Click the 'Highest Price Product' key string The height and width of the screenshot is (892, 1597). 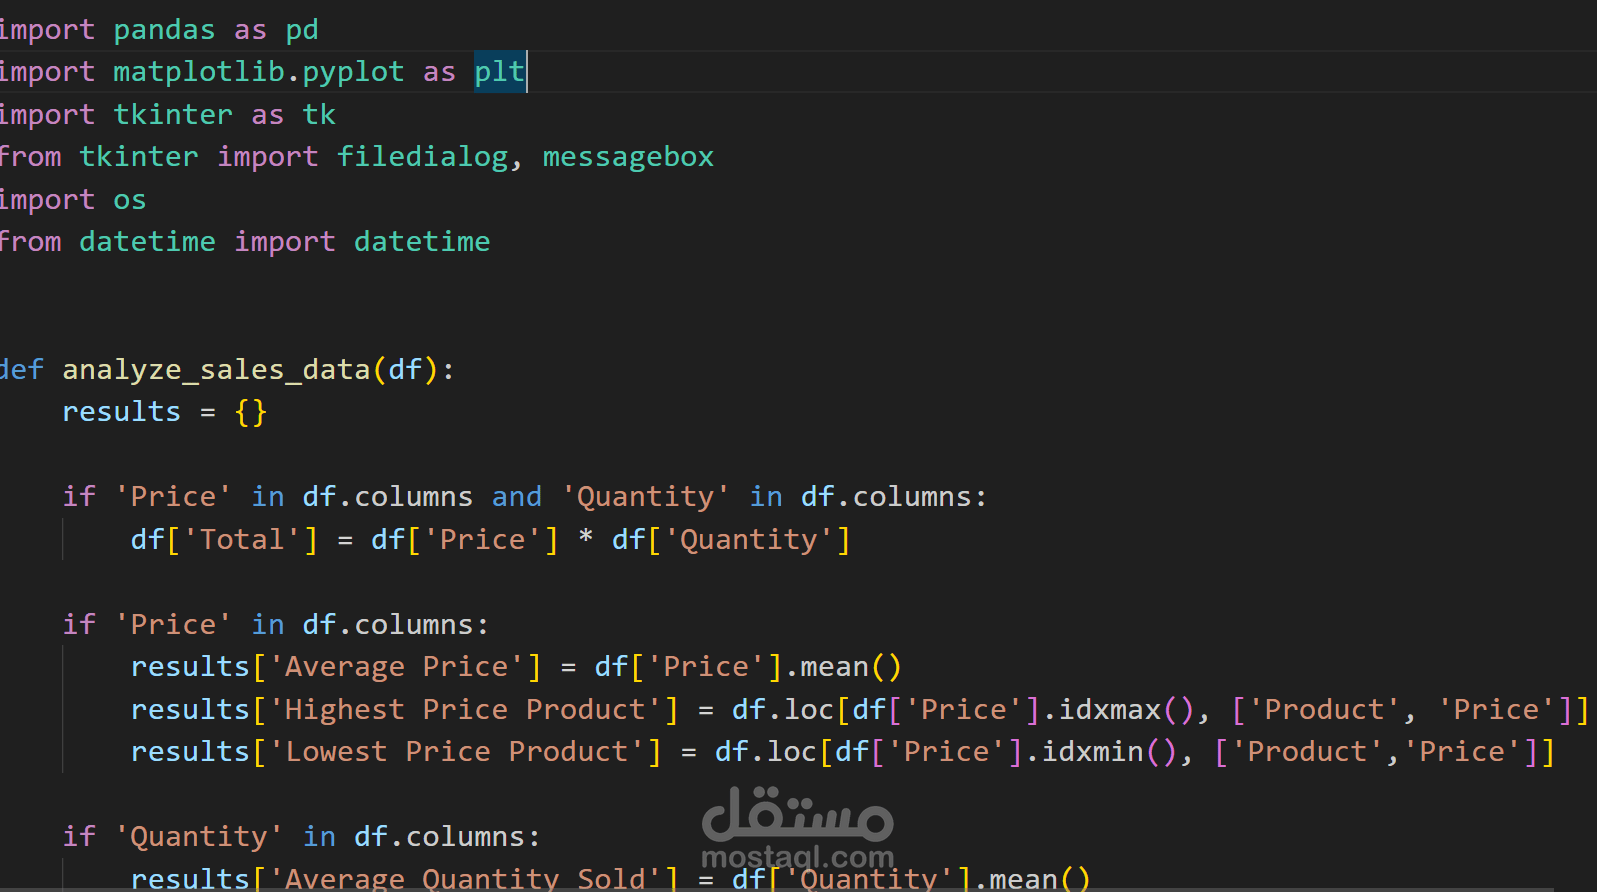pyautogui.click(x=465, y=710)
